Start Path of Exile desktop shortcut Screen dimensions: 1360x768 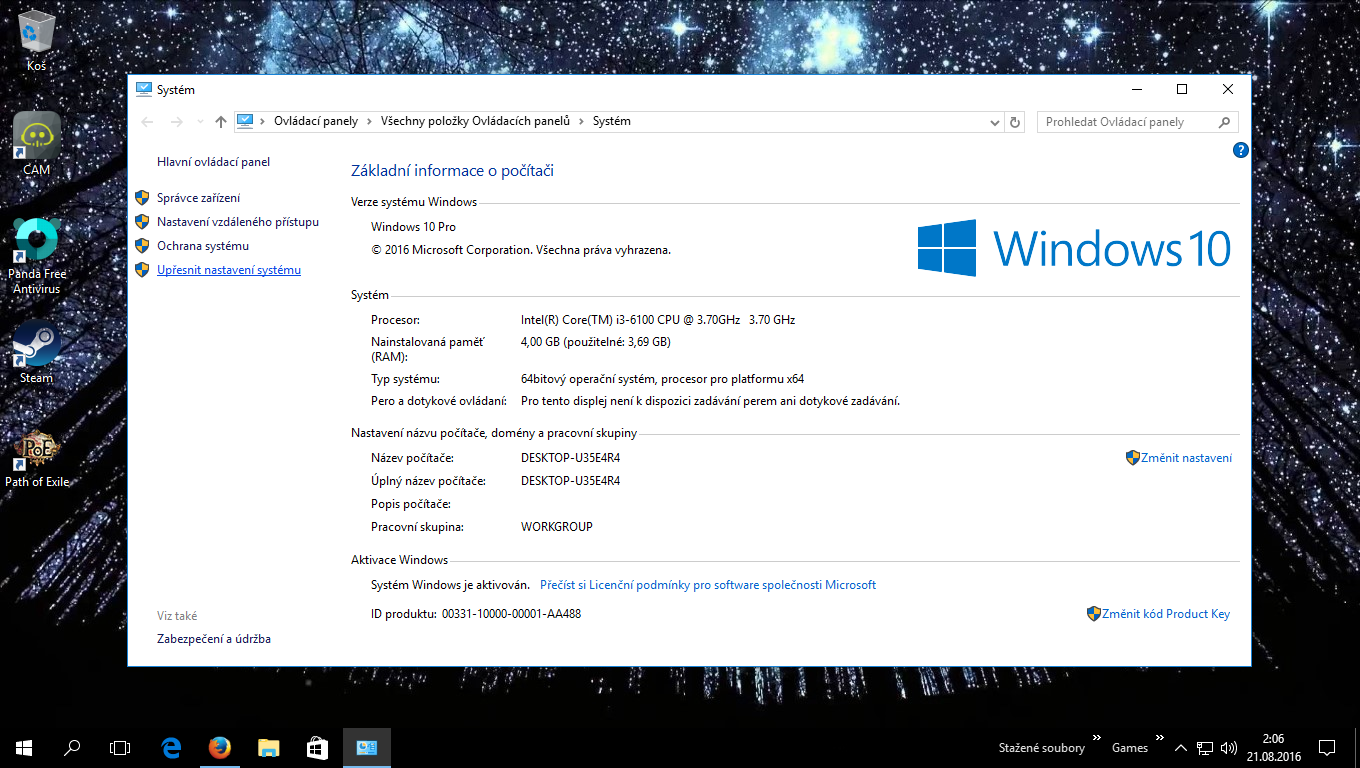(37, 458)
